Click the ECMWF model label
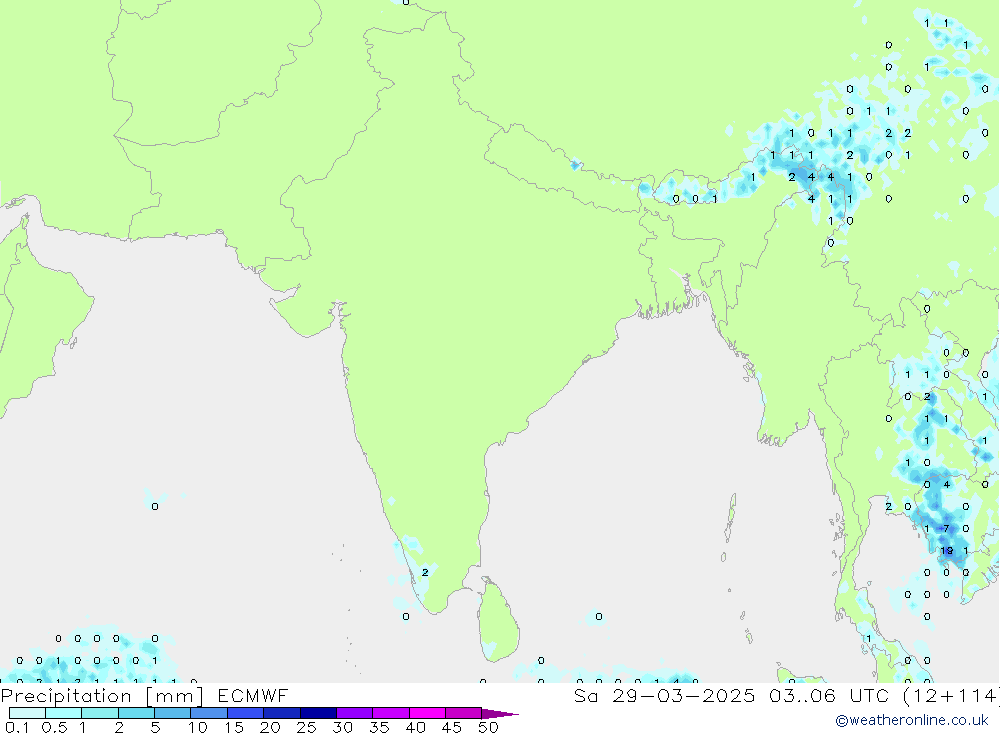Screen dimensions: 1000x733 253,695
